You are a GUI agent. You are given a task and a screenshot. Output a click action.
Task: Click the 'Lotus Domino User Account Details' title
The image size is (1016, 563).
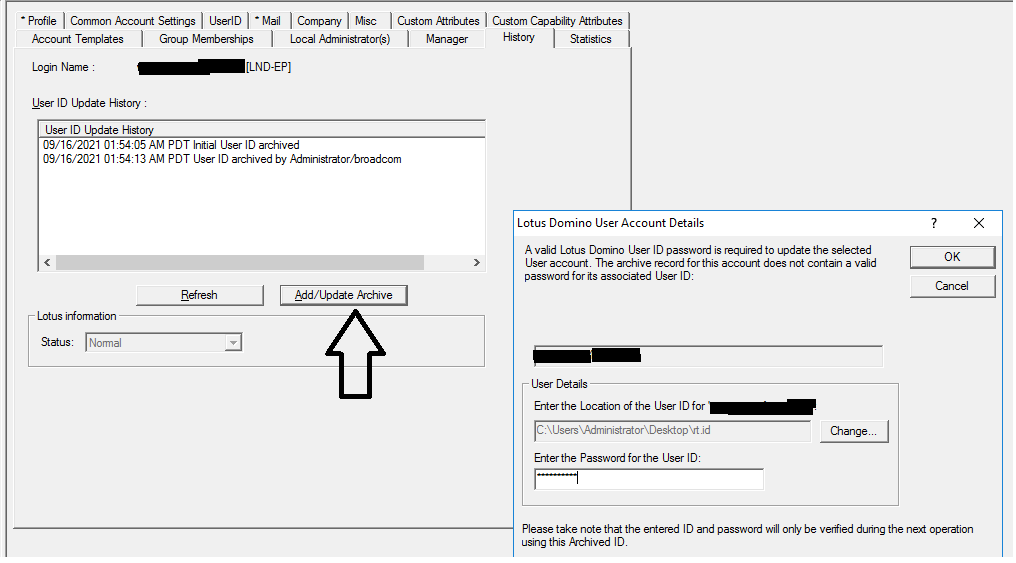click(610, 223)
